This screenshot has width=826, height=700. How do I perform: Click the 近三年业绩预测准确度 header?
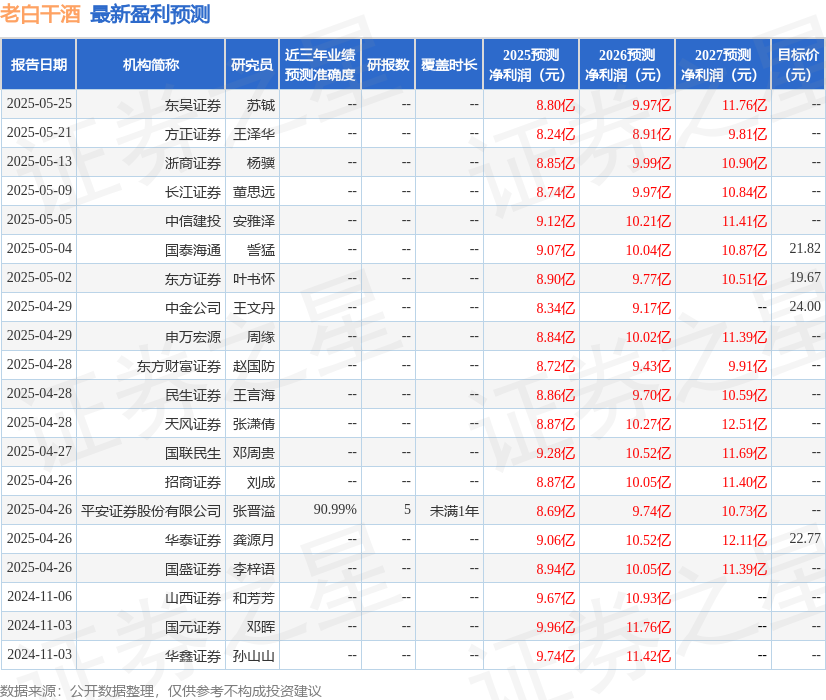point(320,64)
